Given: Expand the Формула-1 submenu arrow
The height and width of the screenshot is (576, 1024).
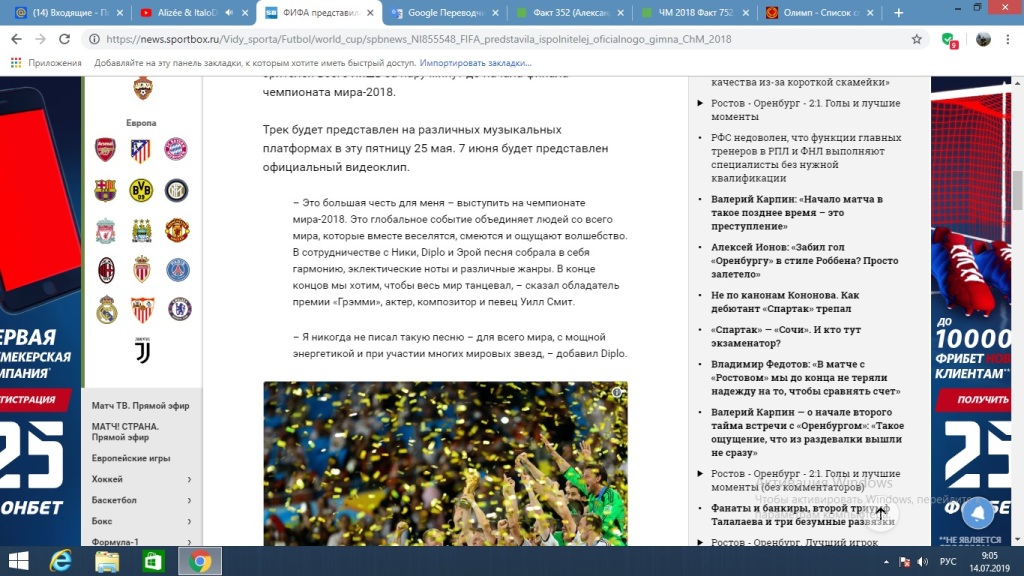Looking at the screenshot, I should (189, 542).
